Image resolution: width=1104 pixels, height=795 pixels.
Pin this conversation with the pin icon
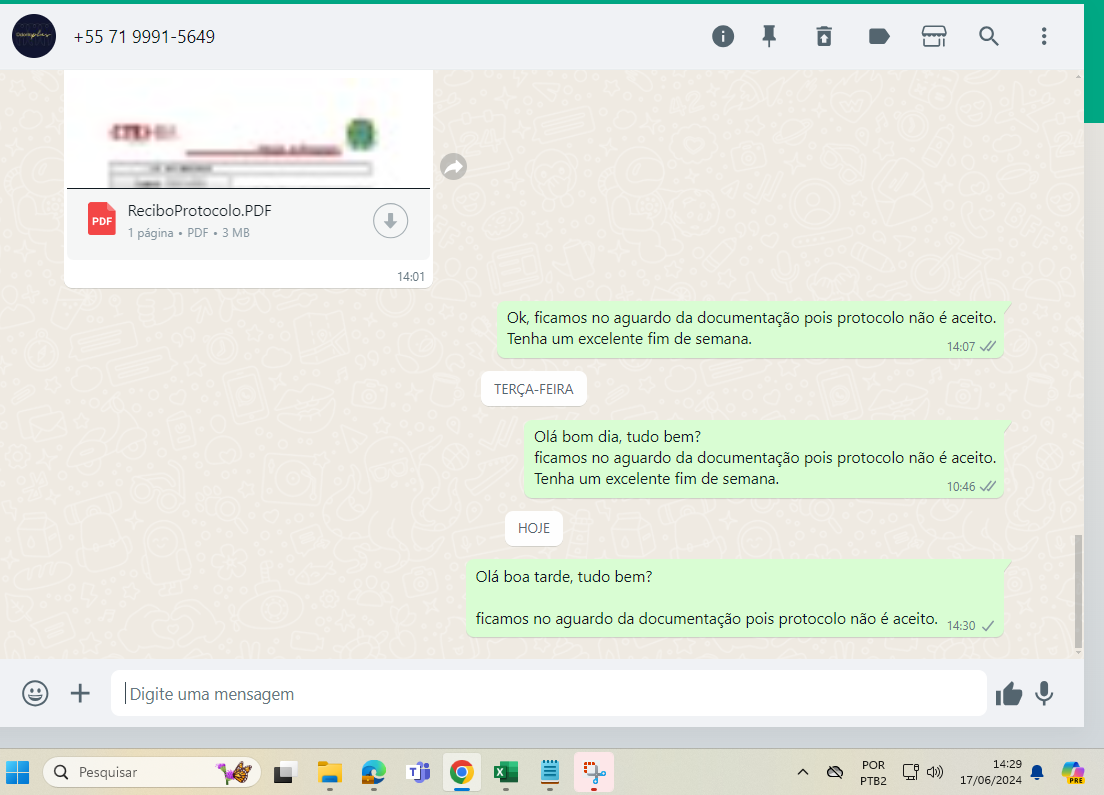(x=769, y=37)
